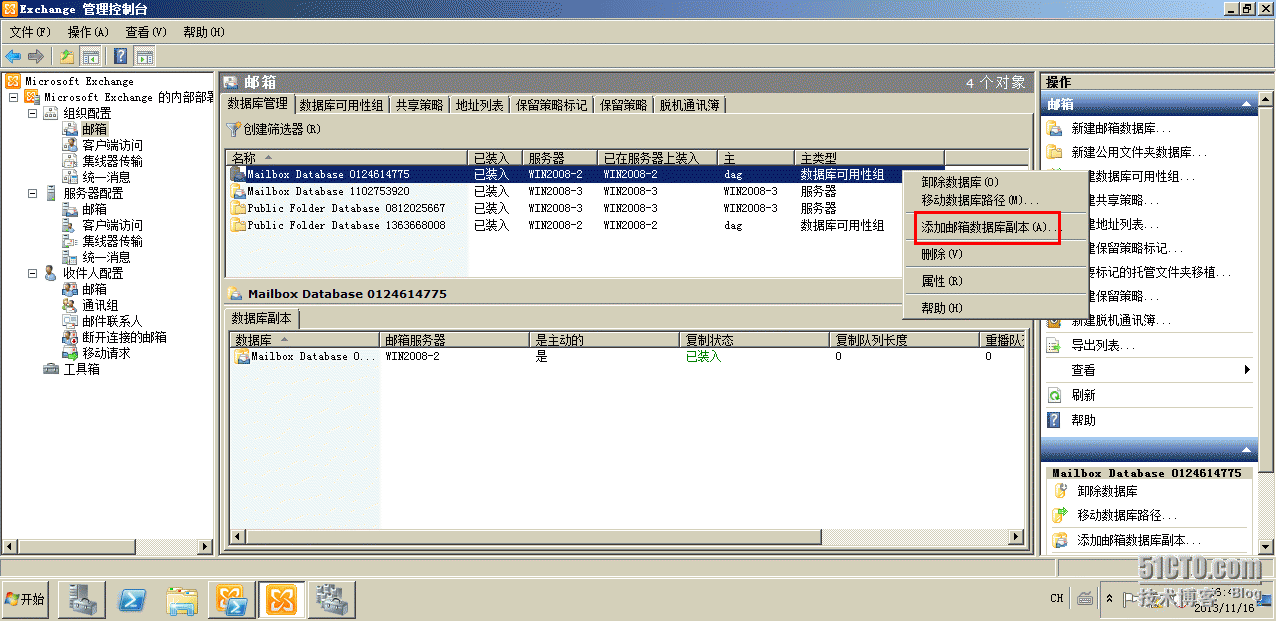
Task: Choose 帮助(H) in context menu
Action: [942, 308]
